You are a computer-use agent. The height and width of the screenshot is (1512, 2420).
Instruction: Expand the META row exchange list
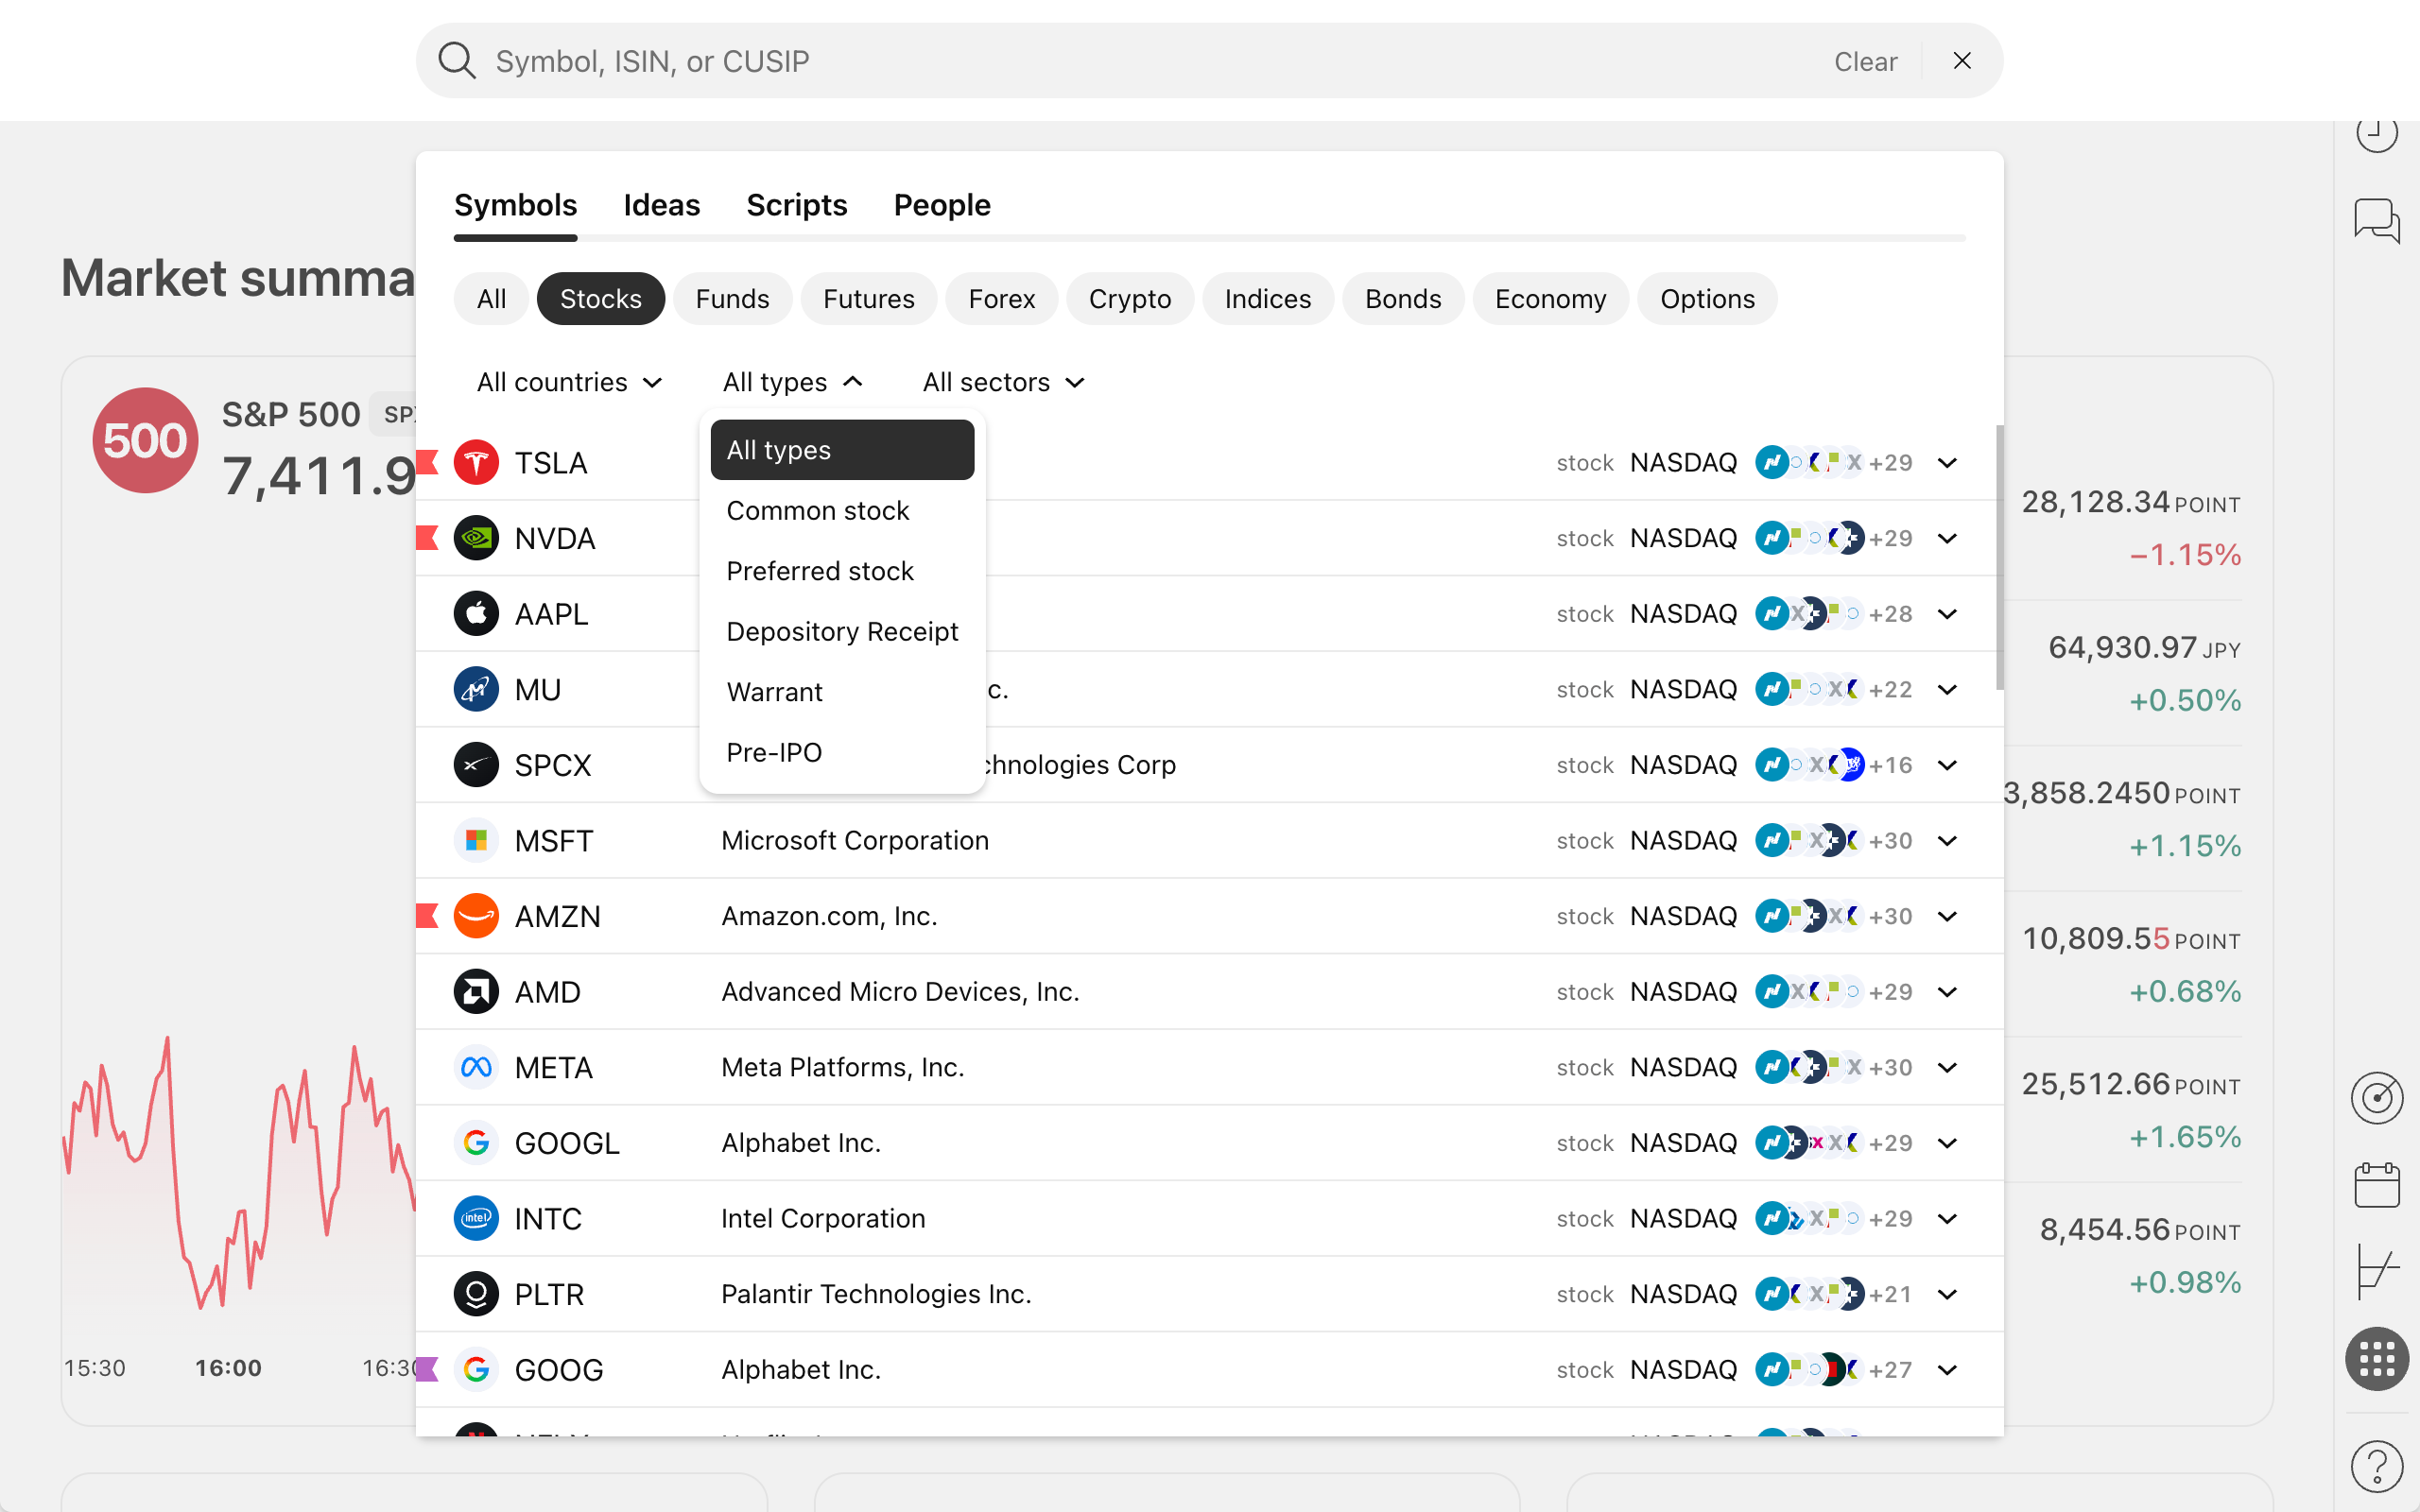1947,1068
